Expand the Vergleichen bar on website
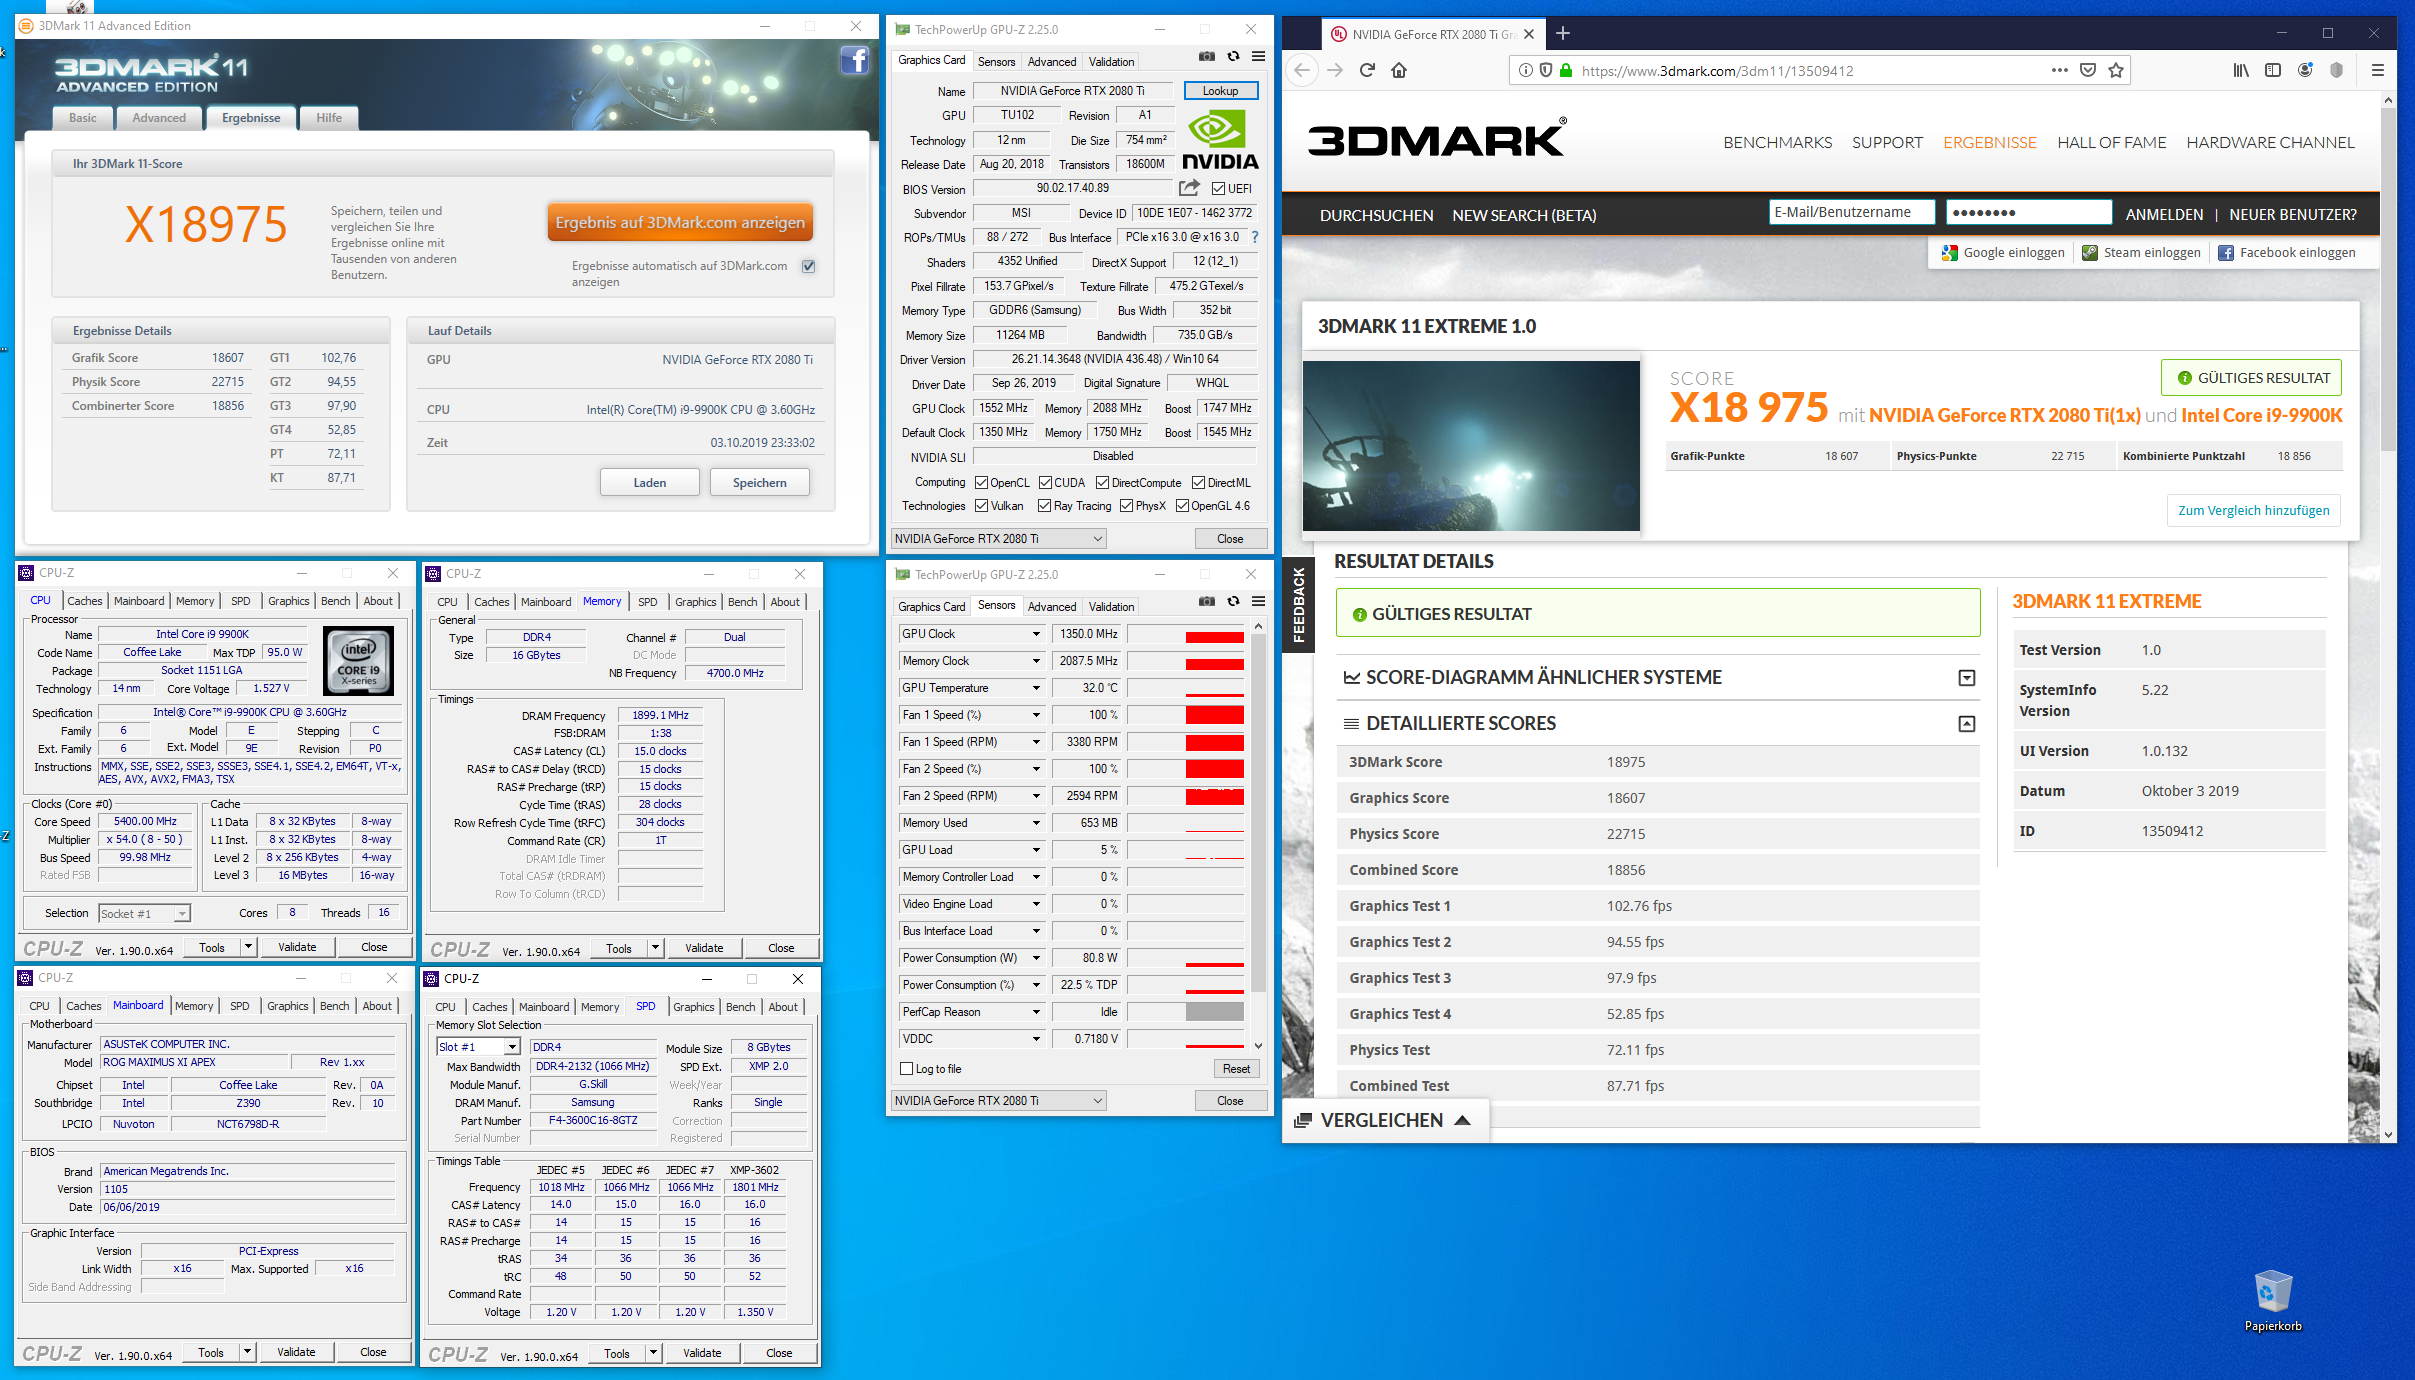Screen dimensions: 2415x1380 pos(1385,1120)
